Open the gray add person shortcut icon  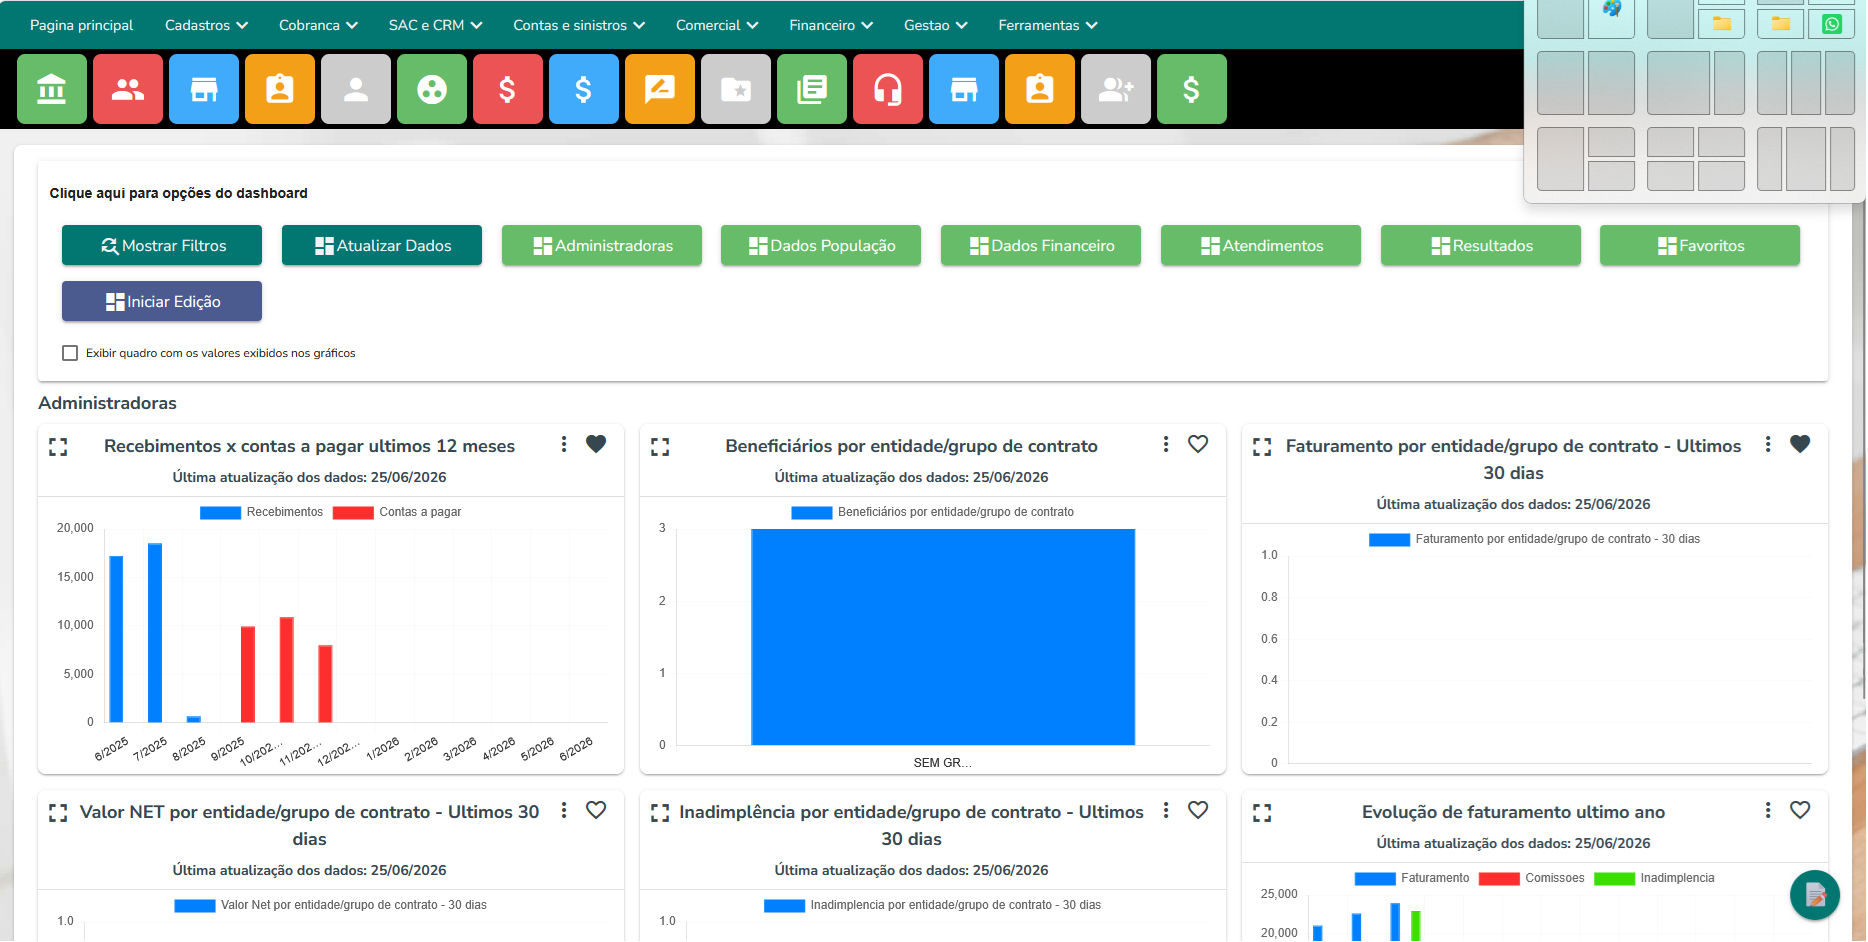pyautogui.click(x=1116, y=89)
